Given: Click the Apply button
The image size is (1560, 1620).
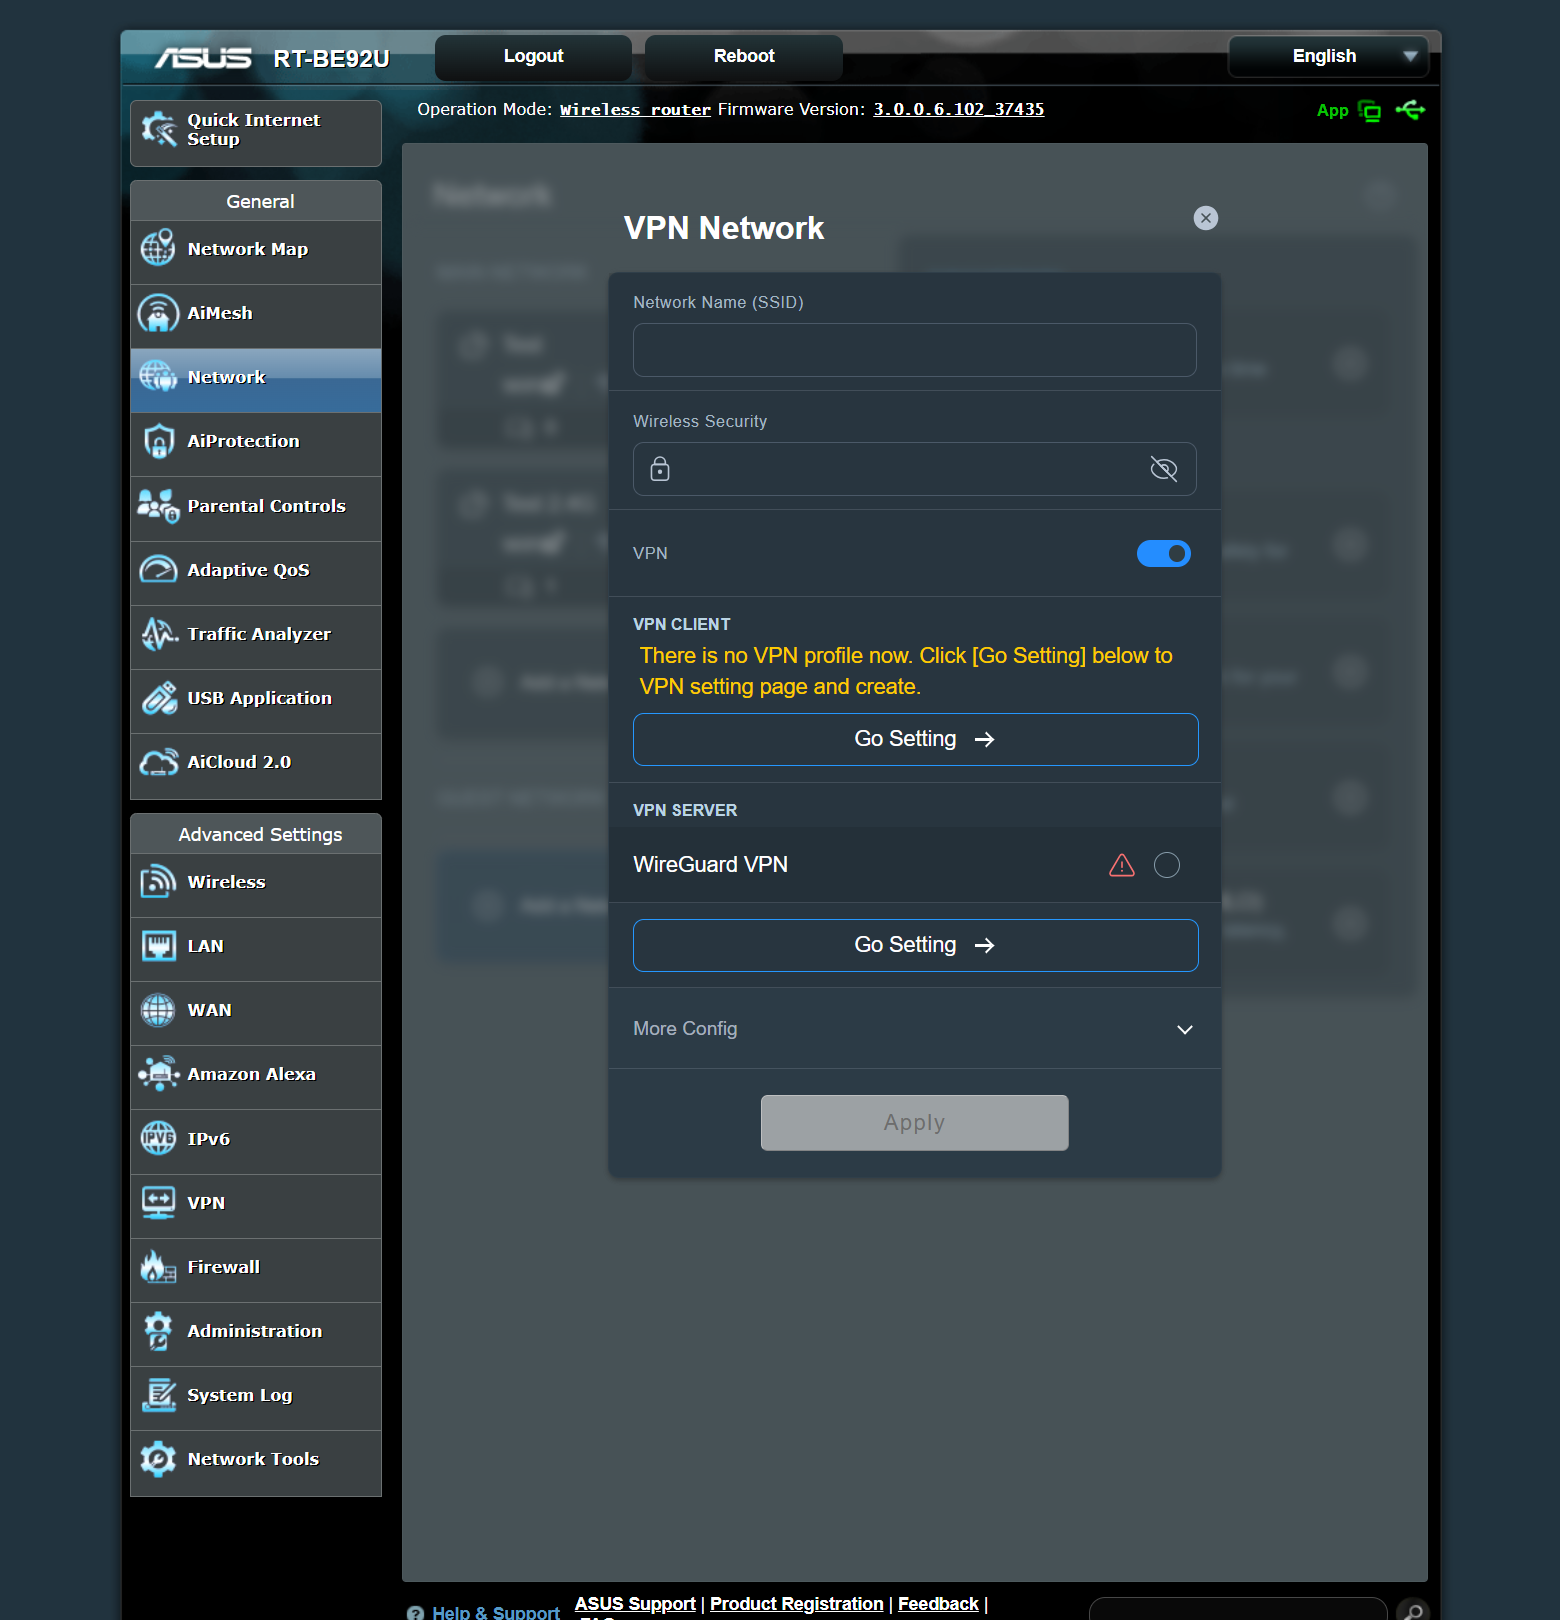Looking at the screenshot, I should 914,1123.
